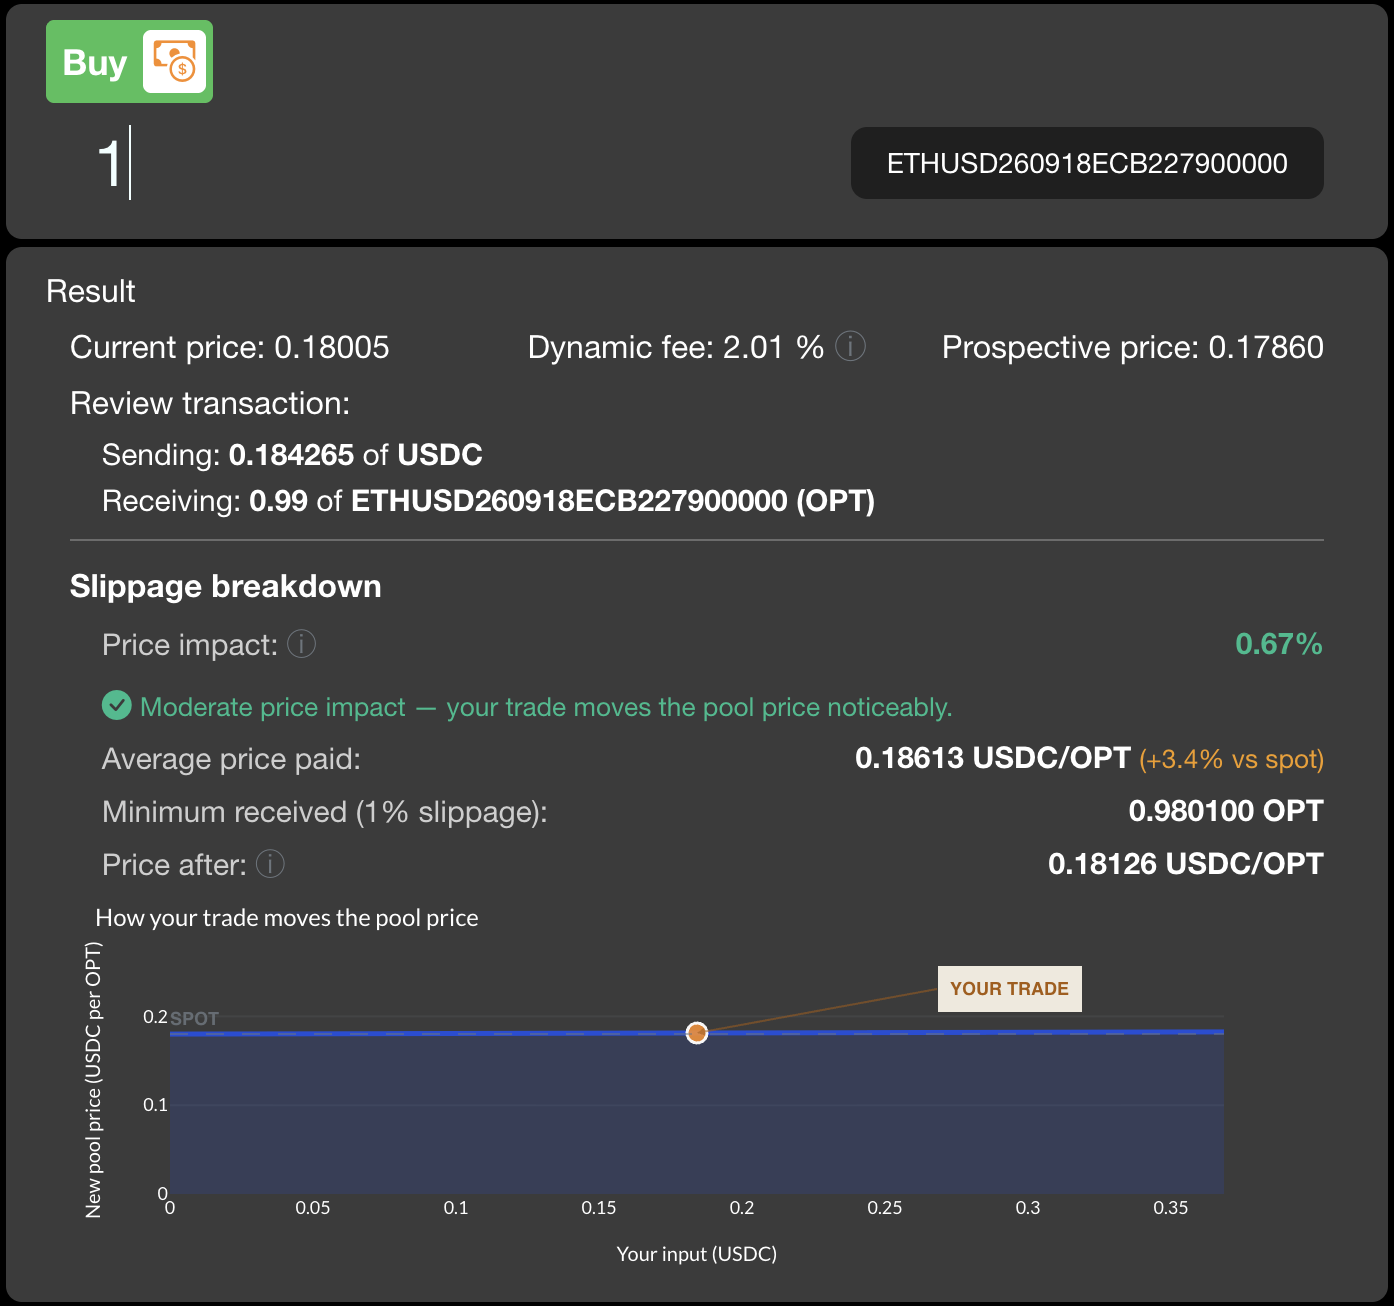Image resolution: width=1394 pixels, height=1306 pixels.
Task: Click the green Buy button
Action: (x=129, y=62)
